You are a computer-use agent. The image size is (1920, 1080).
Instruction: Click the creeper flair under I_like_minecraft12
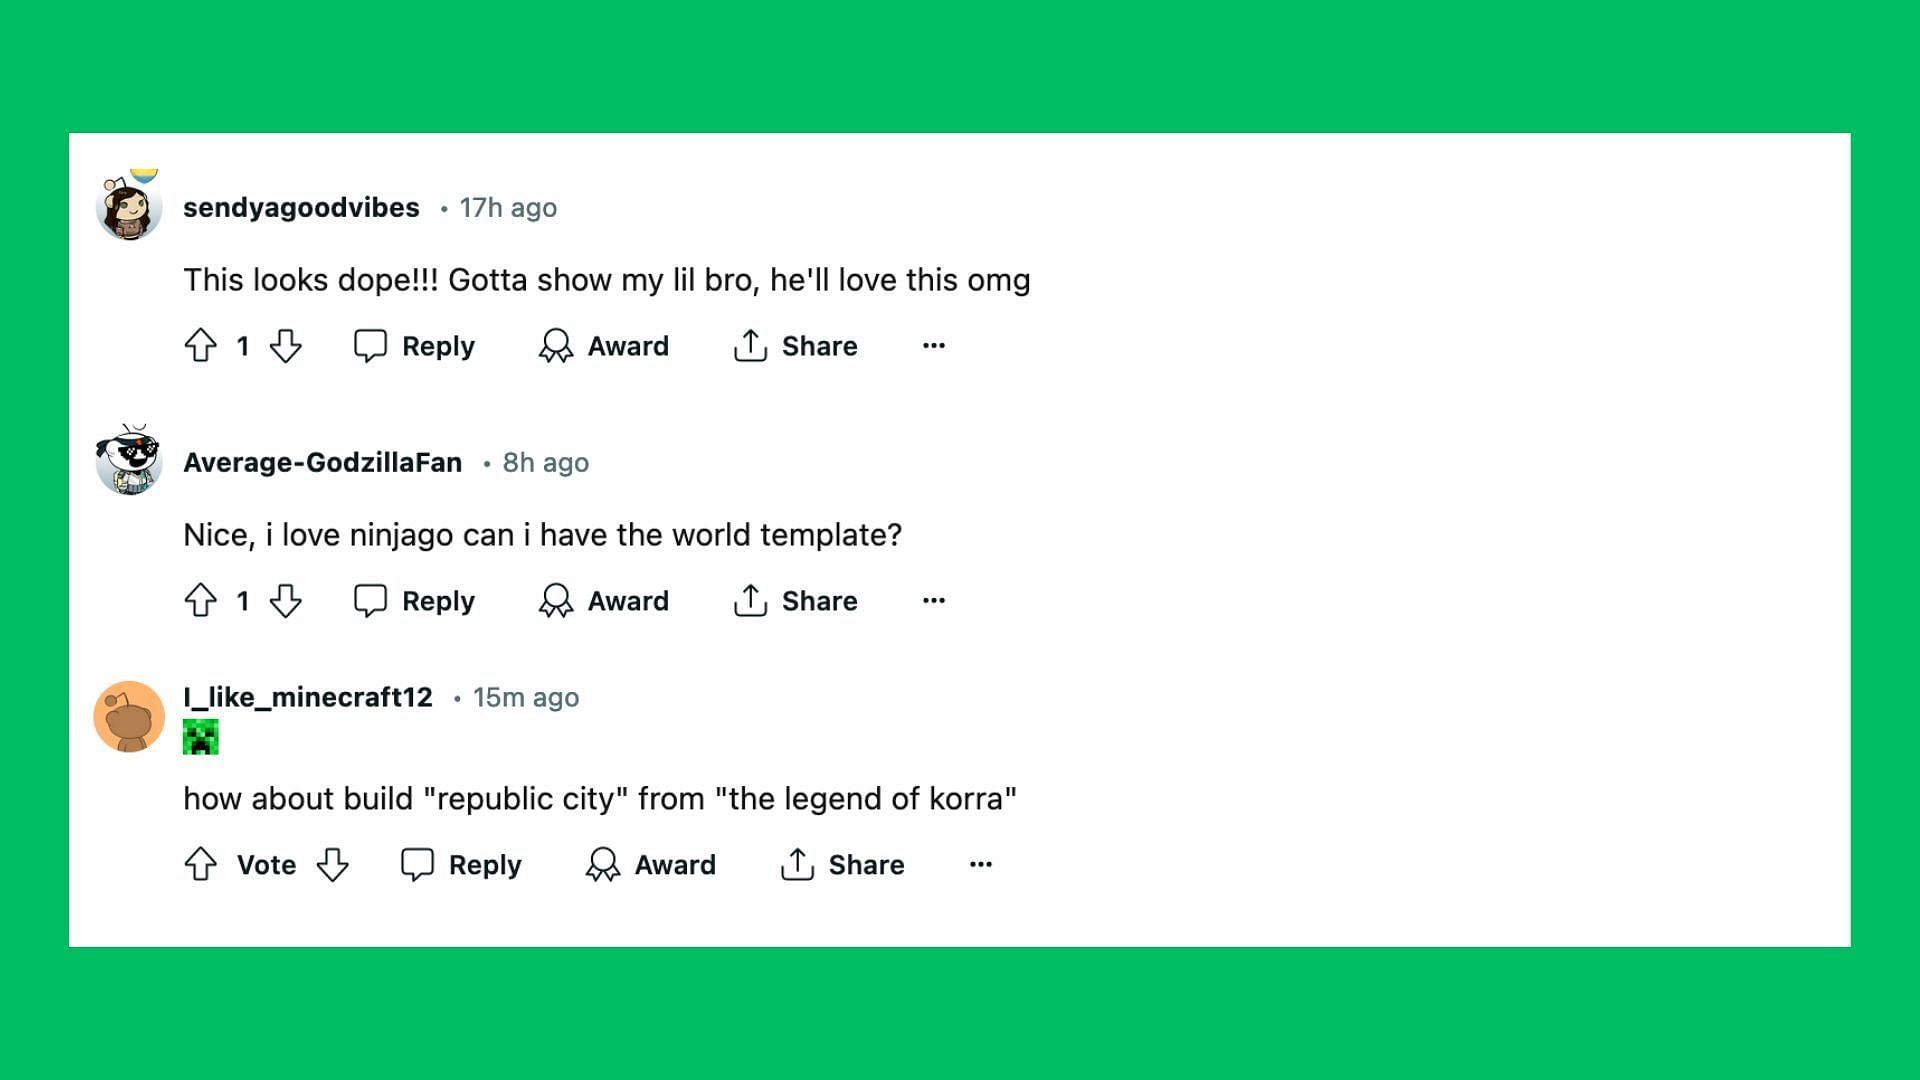click(201, 737)
